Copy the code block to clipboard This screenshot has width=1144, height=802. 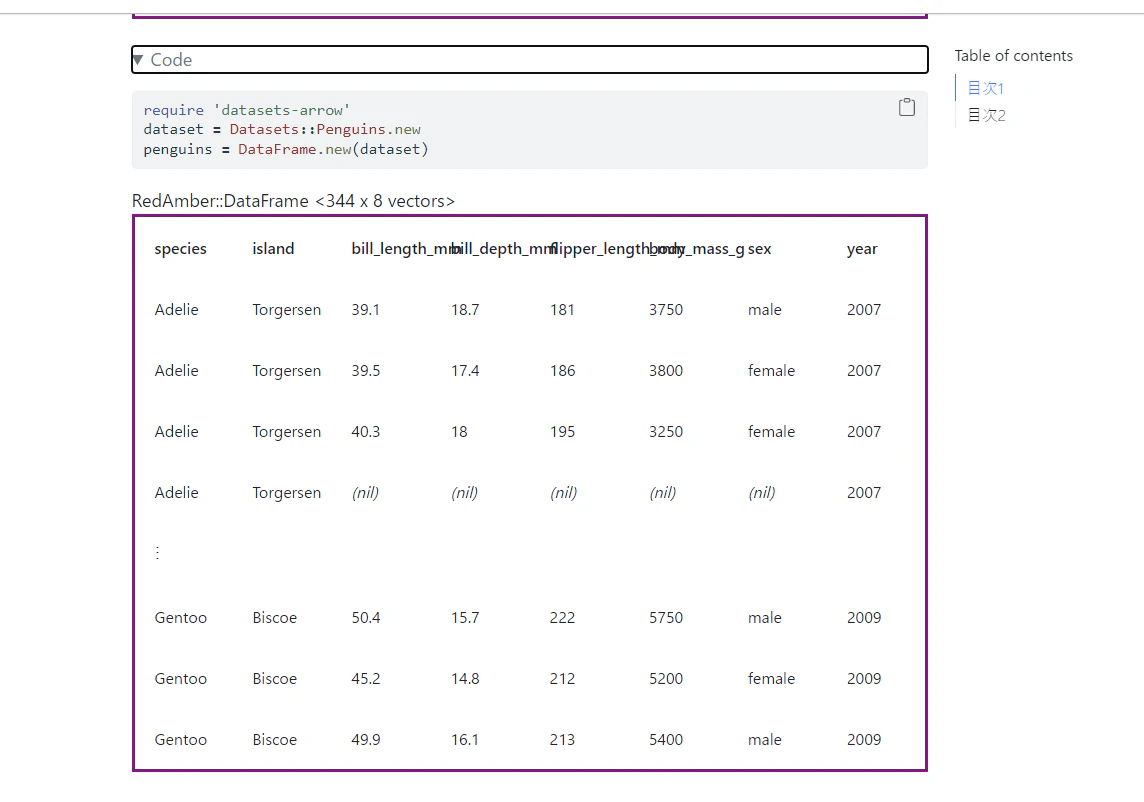(x=906, y=107)
